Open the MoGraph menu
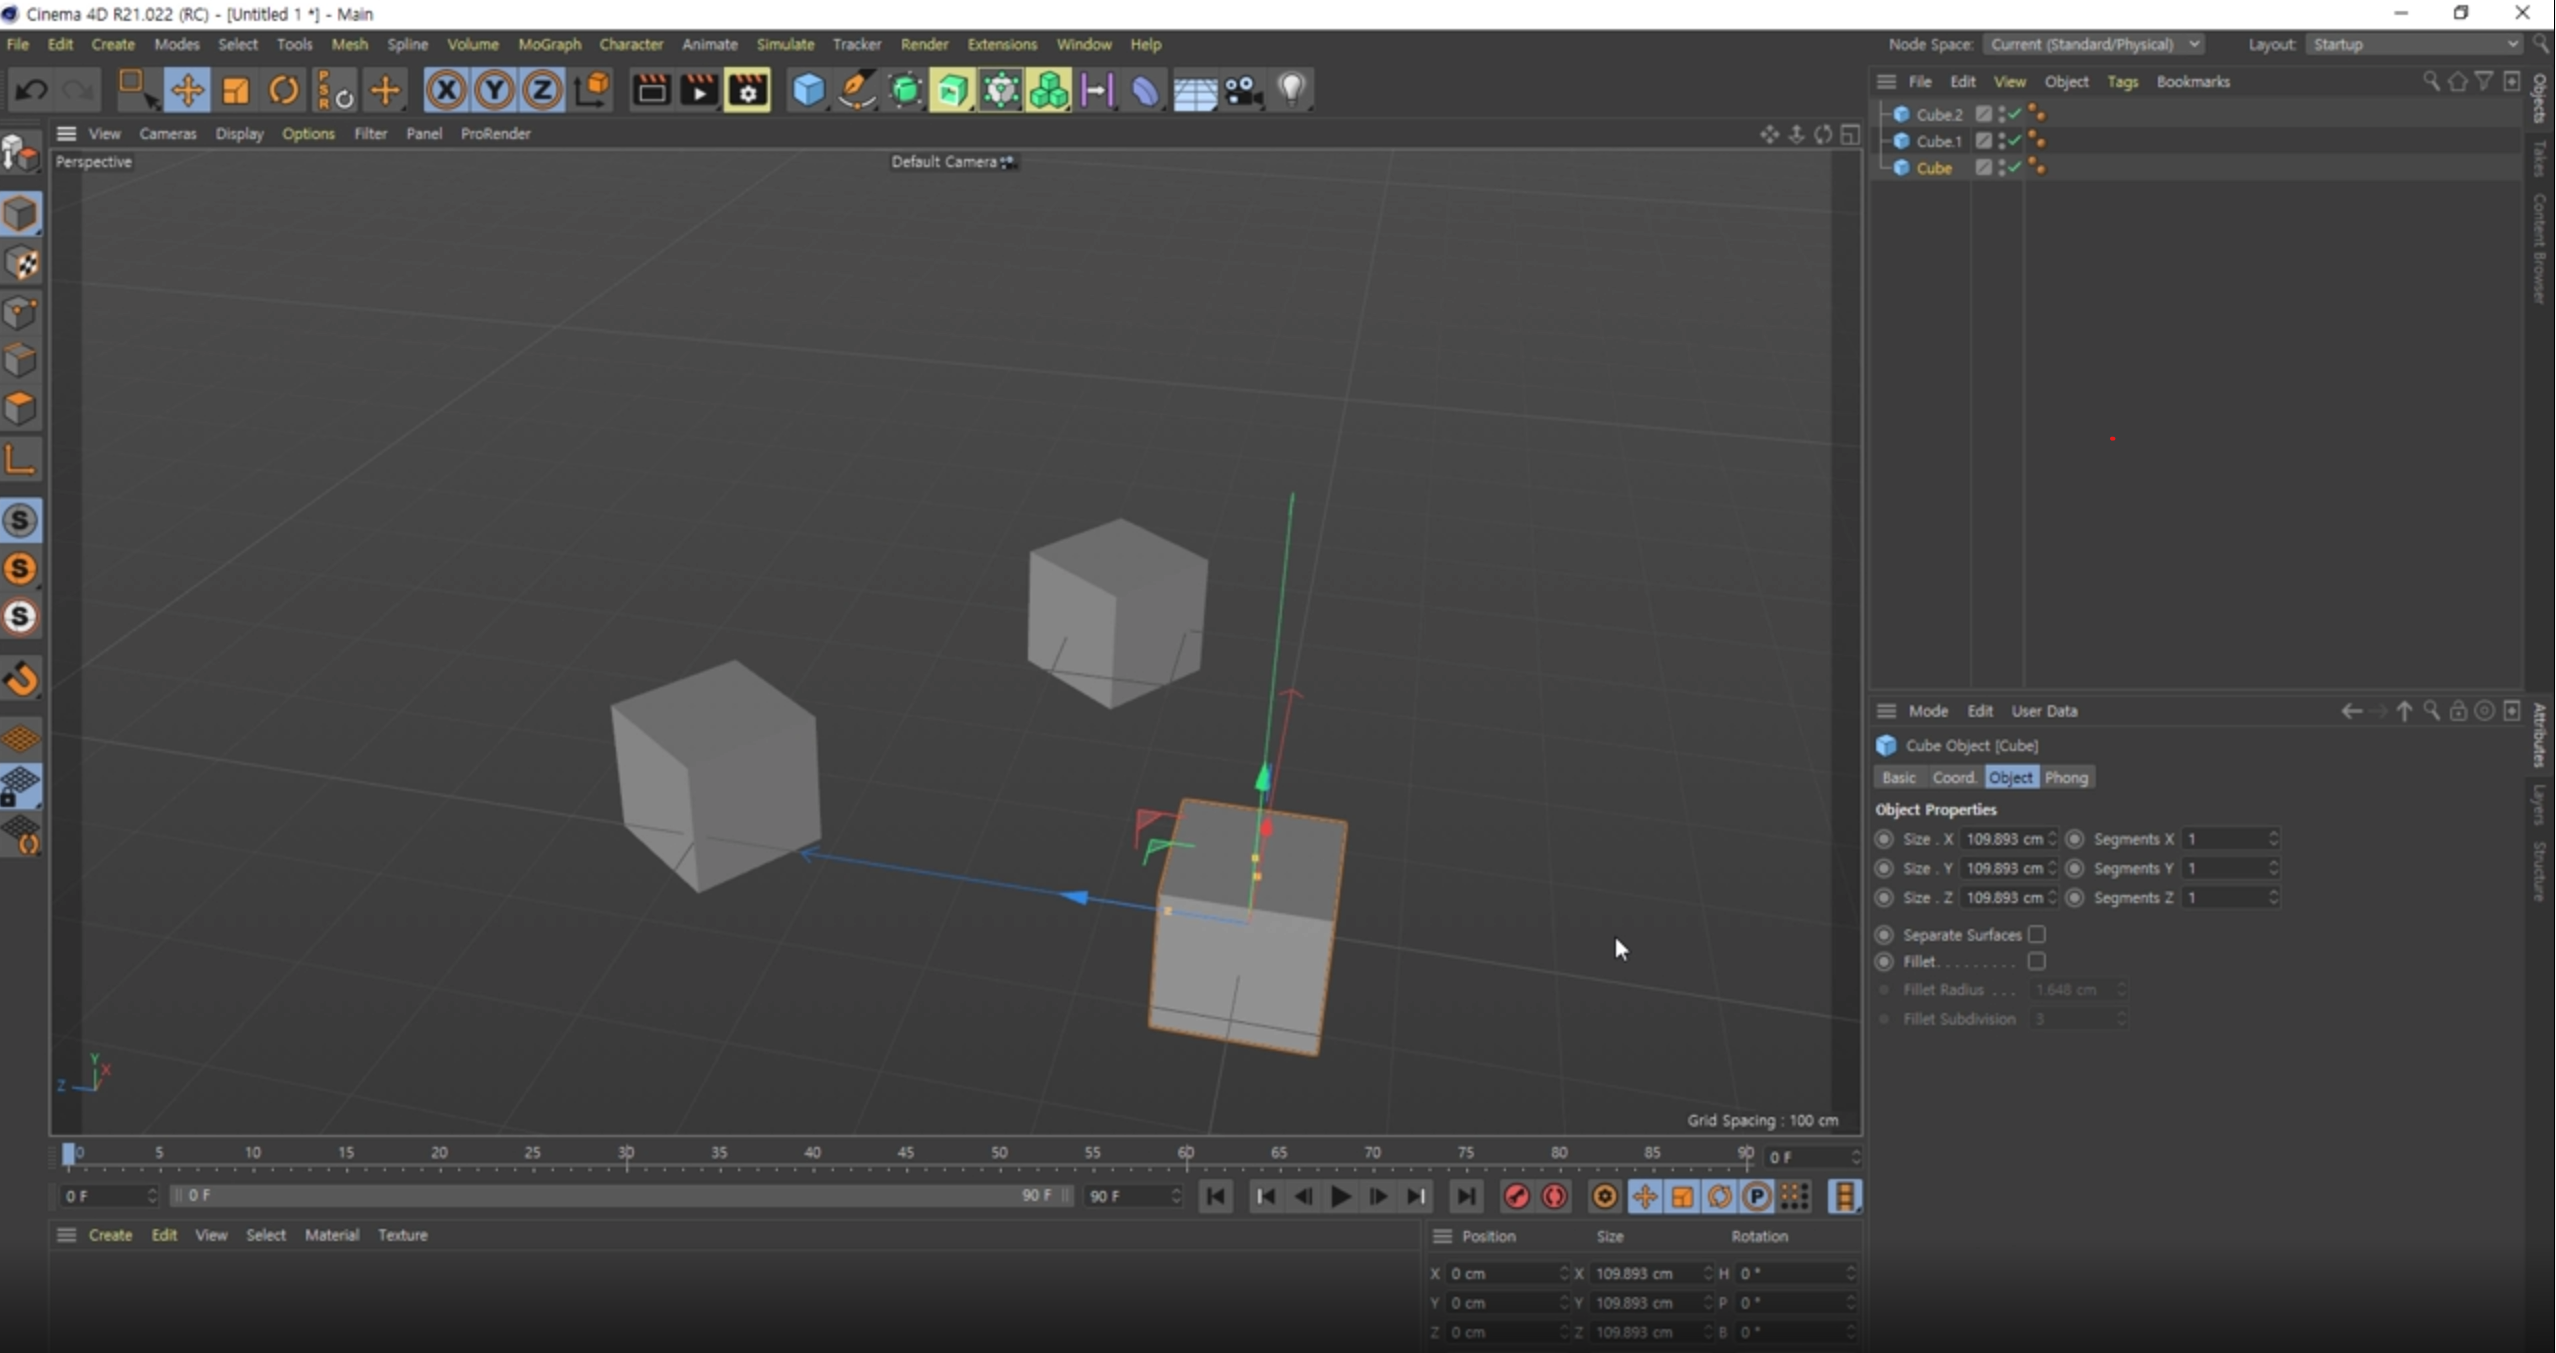Image resolution: width=2556 pixels, height=1353 pixels. coord(549,44)
